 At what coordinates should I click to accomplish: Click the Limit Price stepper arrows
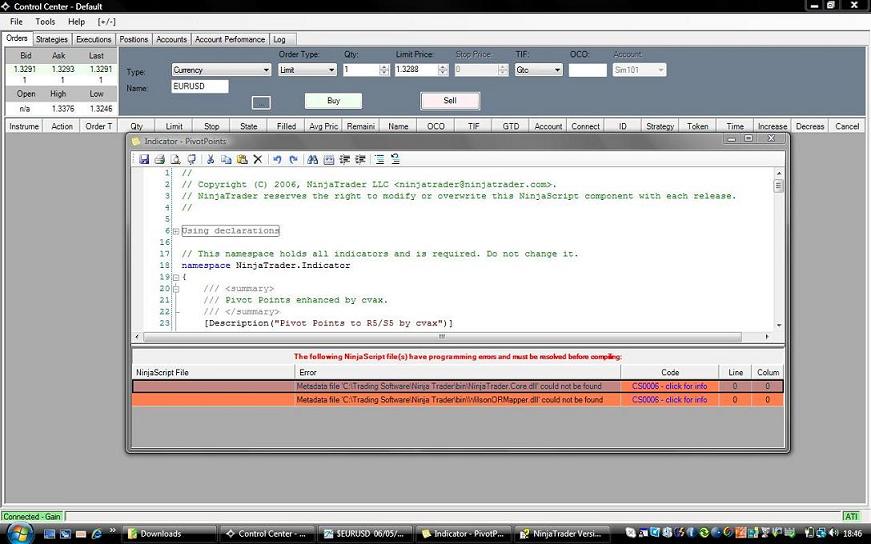[x=443, y=70]
